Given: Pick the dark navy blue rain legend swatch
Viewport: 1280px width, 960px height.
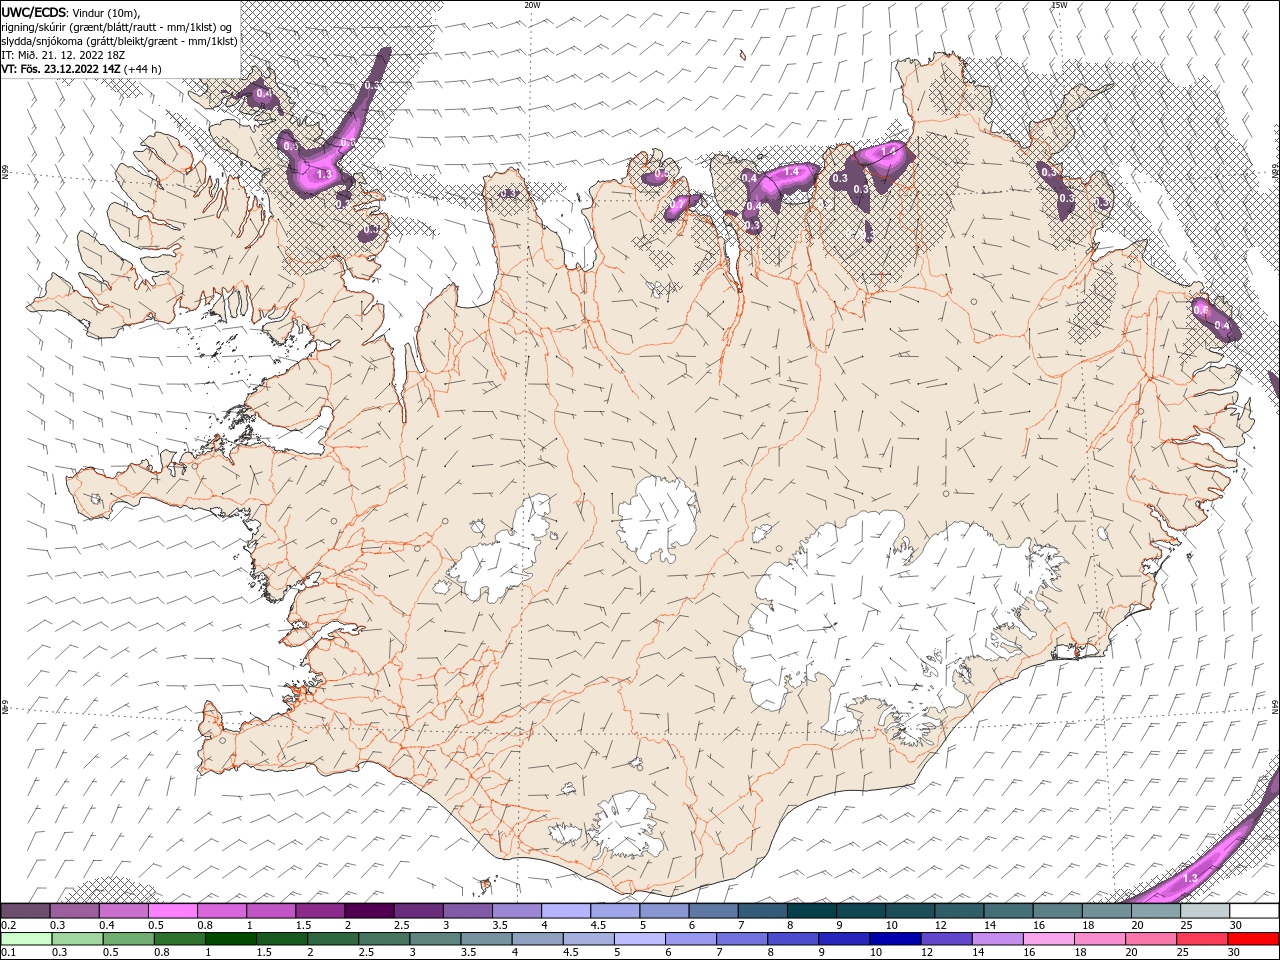Looking at the screenshot, I should pyautogui.click(x=895, y=939).
